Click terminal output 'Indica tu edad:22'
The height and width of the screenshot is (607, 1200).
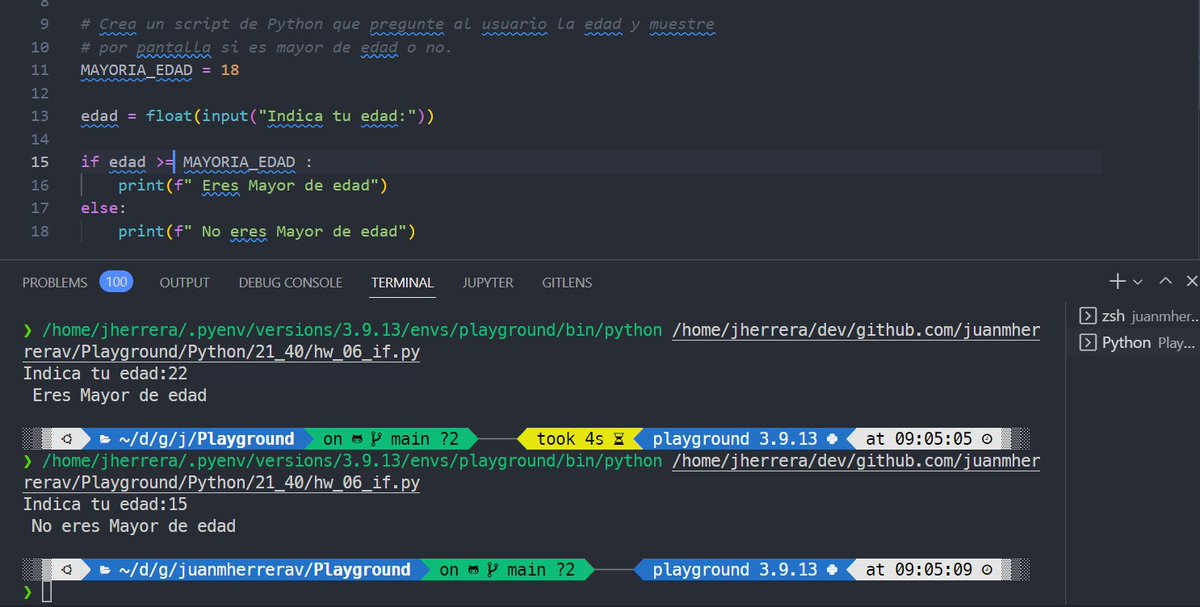pos(105,373)
